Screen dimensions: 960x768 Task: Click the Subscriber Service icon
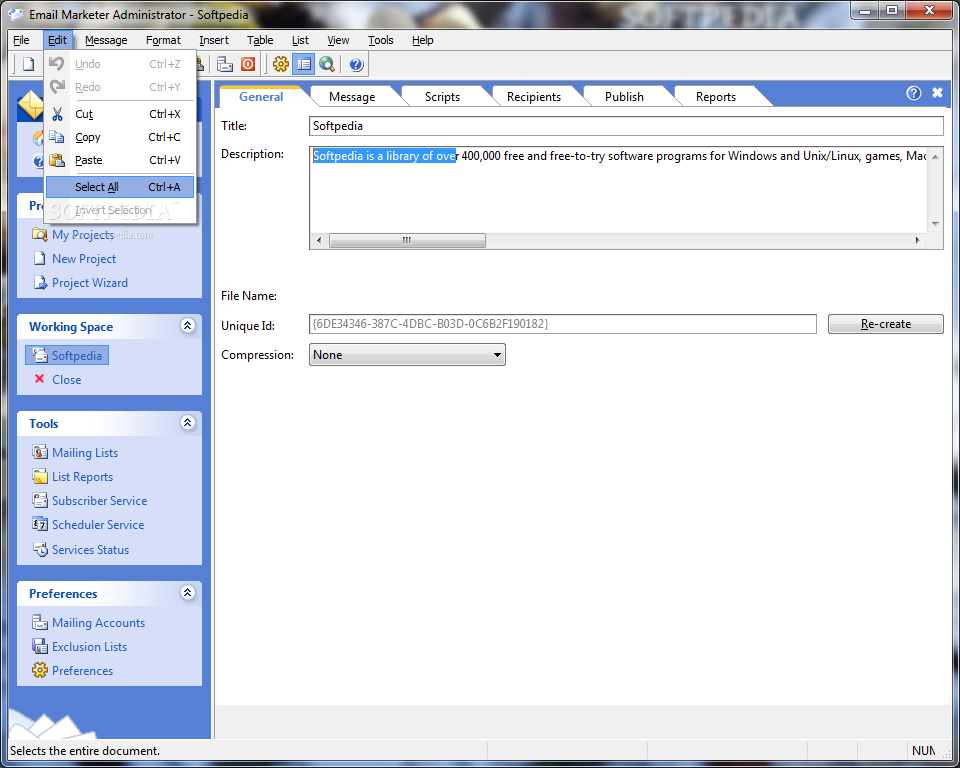pos(40,500)
